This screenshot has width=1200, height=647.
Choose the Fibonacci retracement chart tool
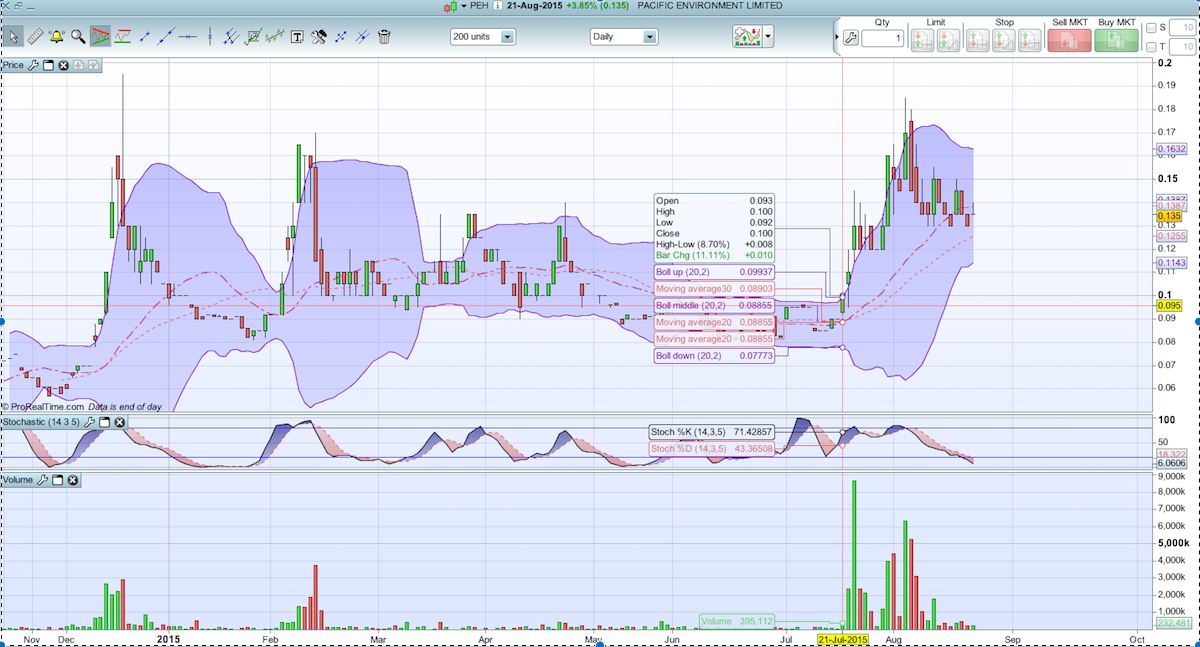(x=253, y=37)
